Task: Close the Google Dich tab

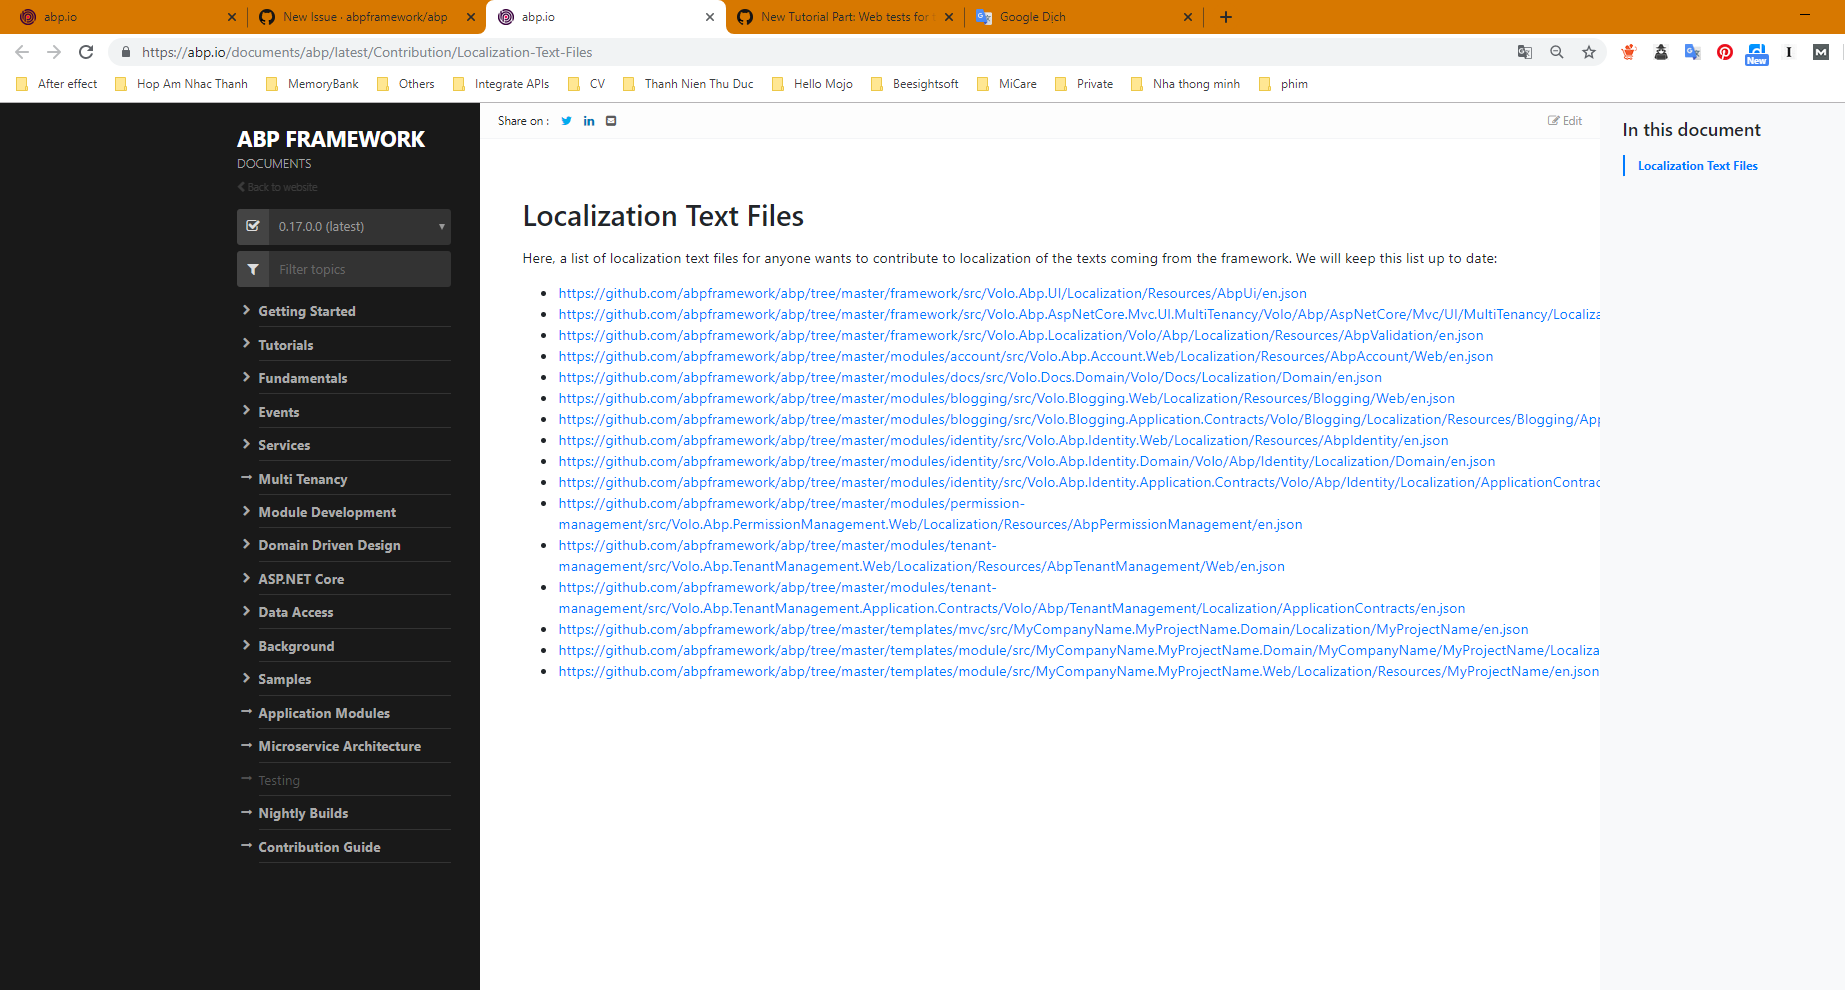Action: pyautogui.click(x=1188, y=17)
